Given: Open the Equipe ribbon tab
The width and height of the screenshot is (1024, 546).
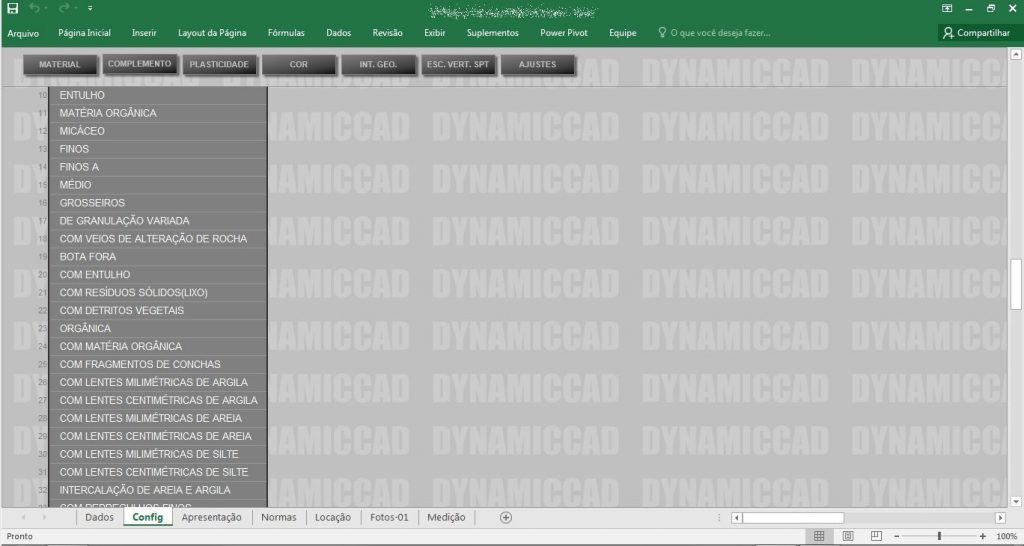Looking at the screenshot, I should point(622,33).
